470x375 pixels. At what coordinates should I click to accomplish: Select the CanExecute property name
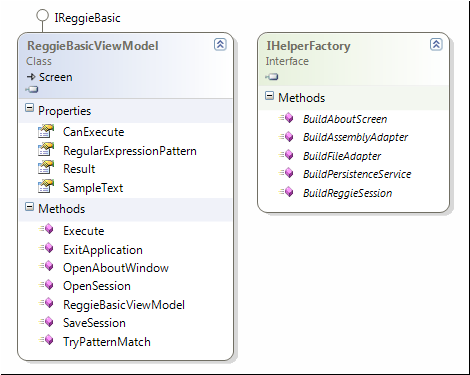(94, 132)
